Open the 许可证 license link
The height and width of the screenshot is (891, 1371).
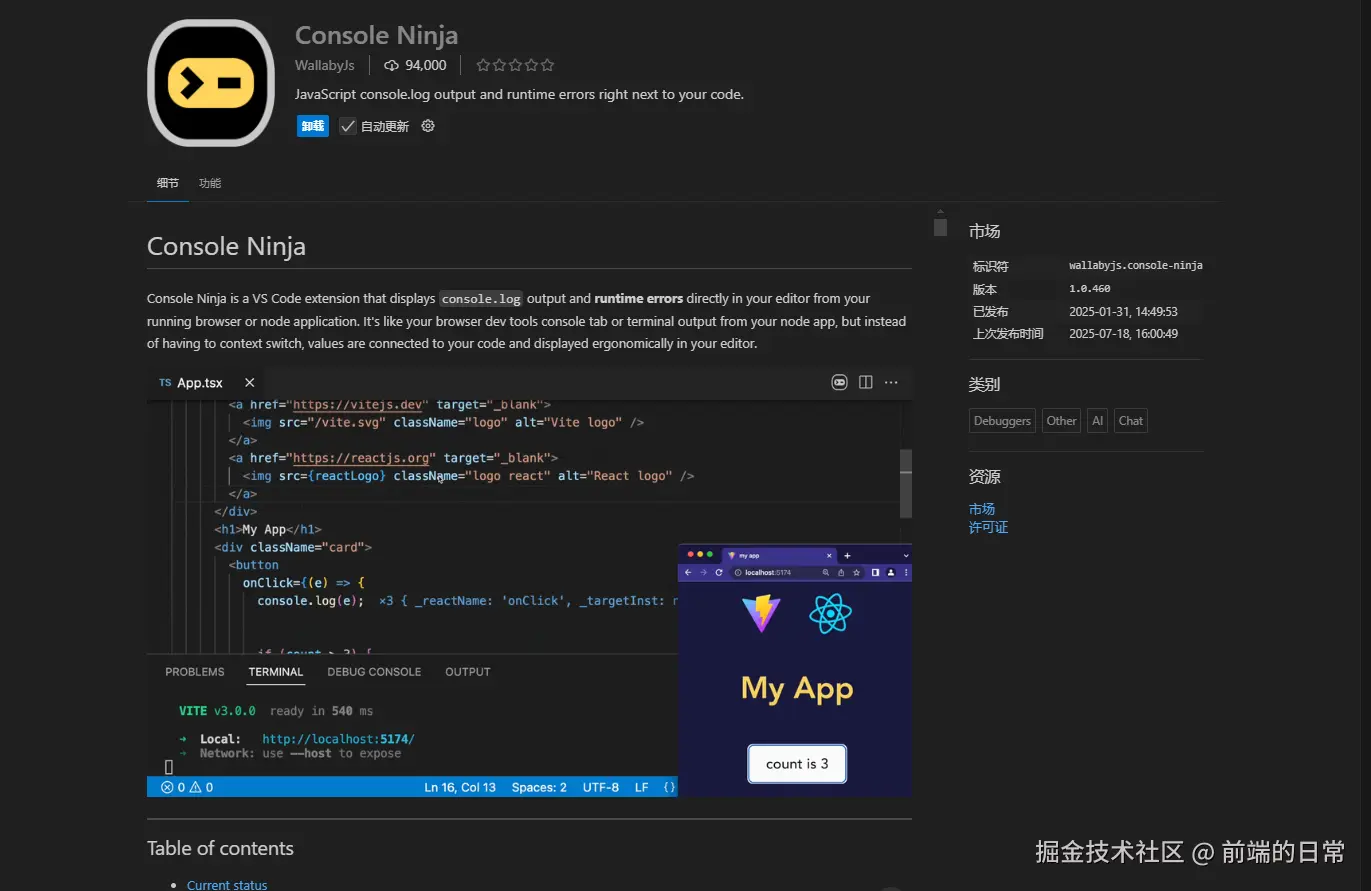point(989,527)
